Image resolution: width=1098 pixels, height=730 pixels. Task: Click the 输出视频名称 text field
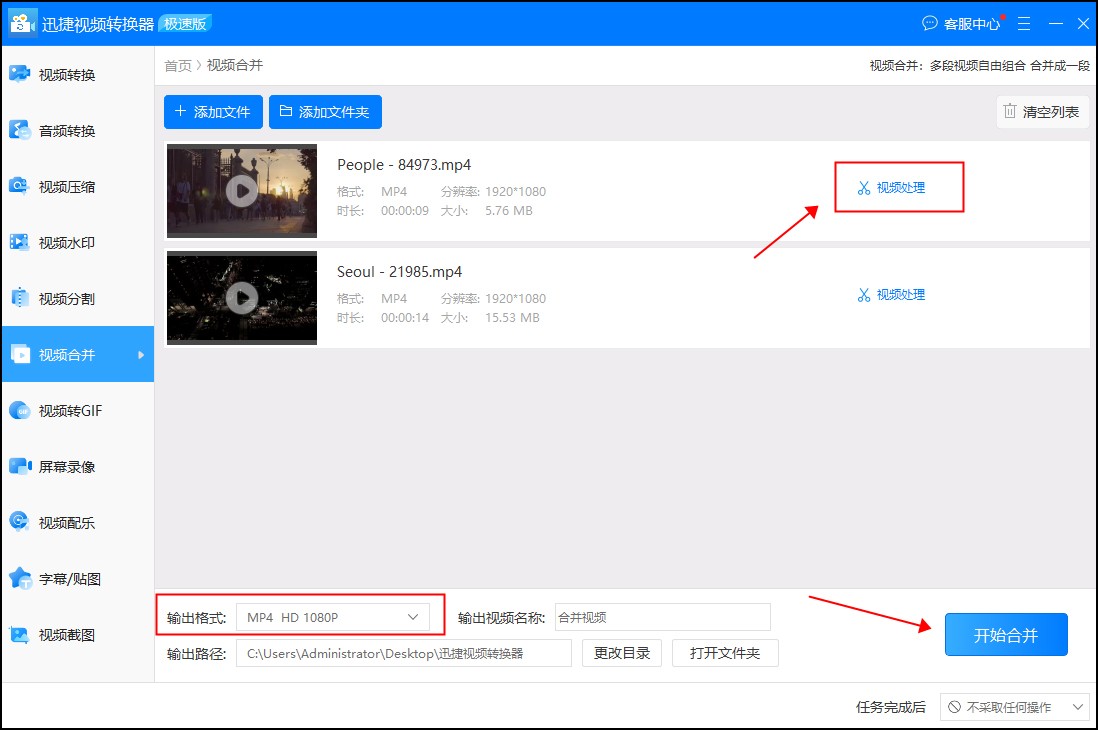pos(662,618)
